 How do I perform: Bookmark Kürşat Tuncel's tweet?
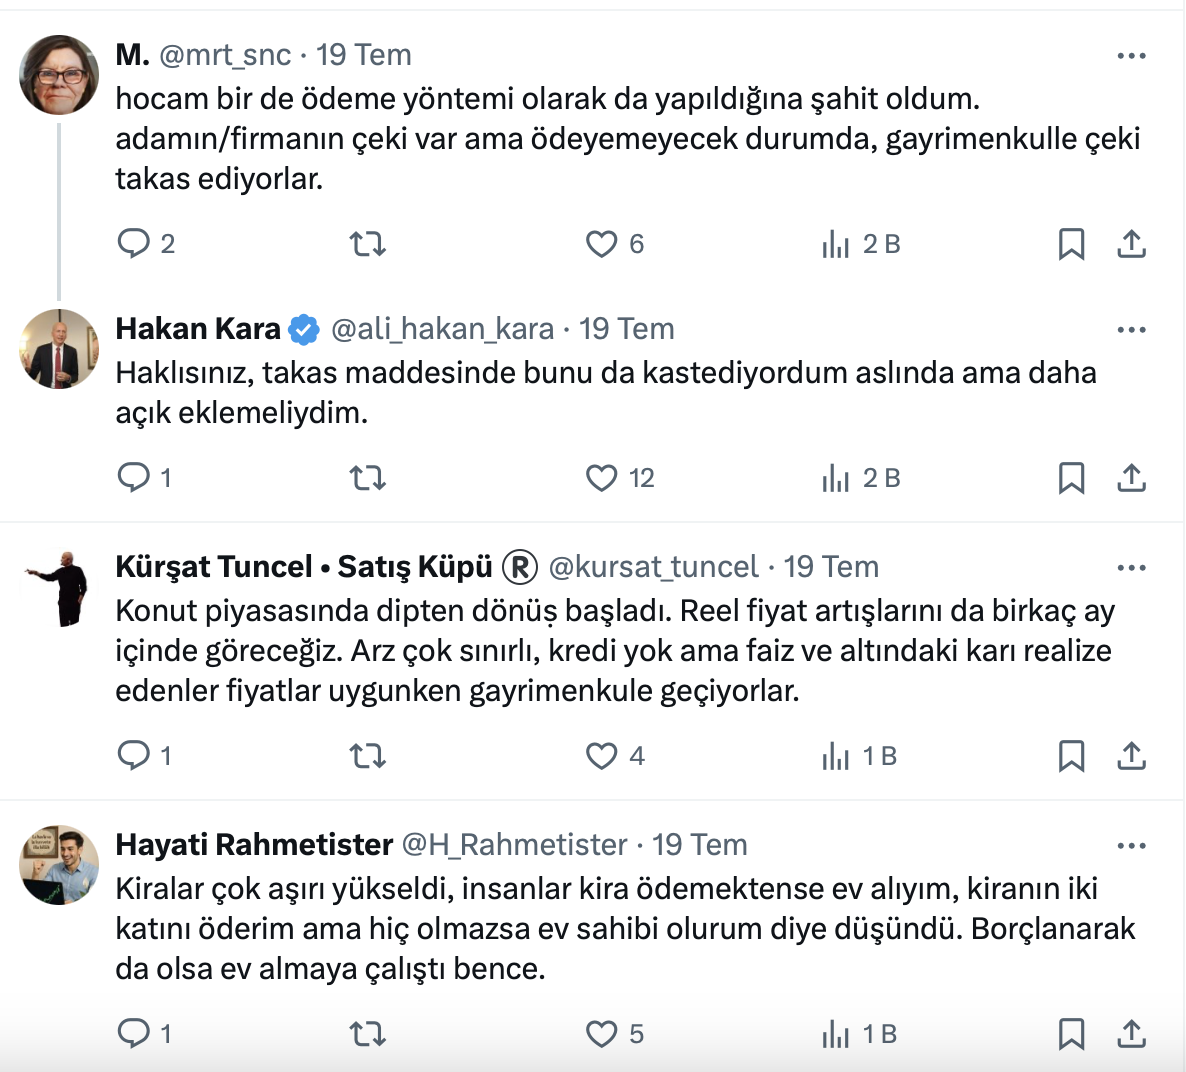(1071, 756)
